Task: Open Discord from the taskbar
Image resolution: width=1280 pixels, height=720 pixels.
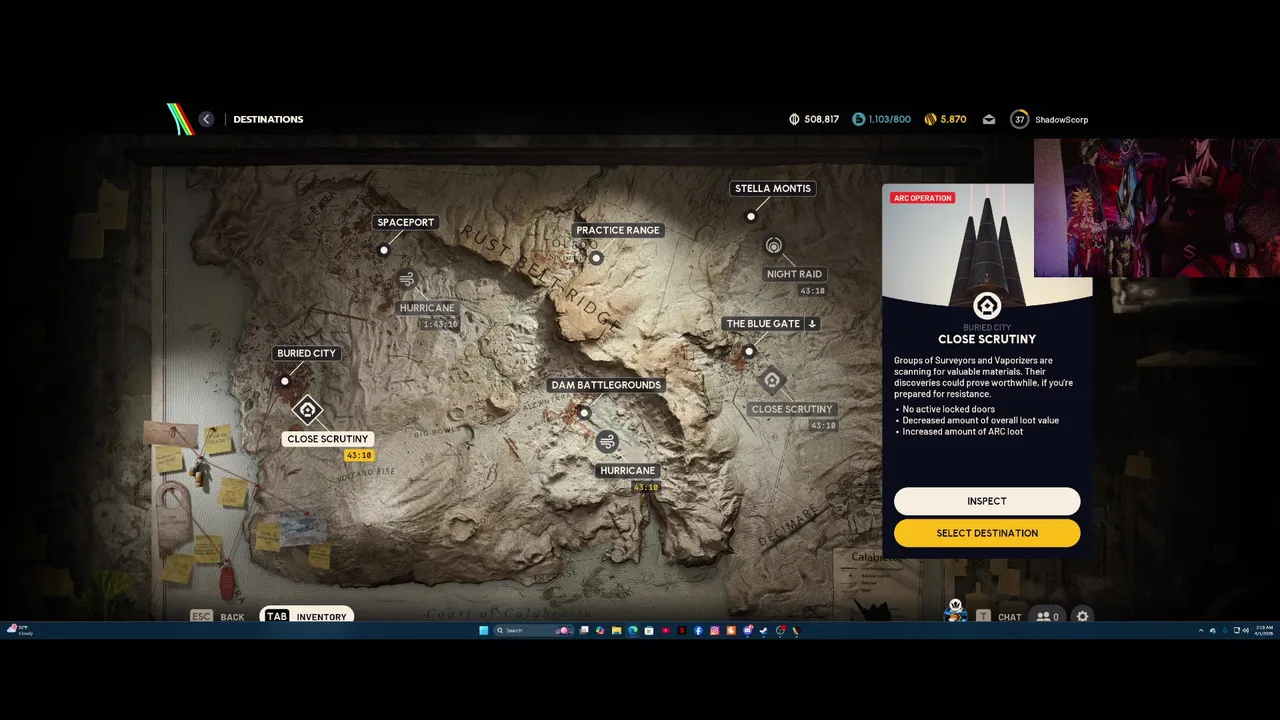Action: pyautogui.click(x=747, y=630)
